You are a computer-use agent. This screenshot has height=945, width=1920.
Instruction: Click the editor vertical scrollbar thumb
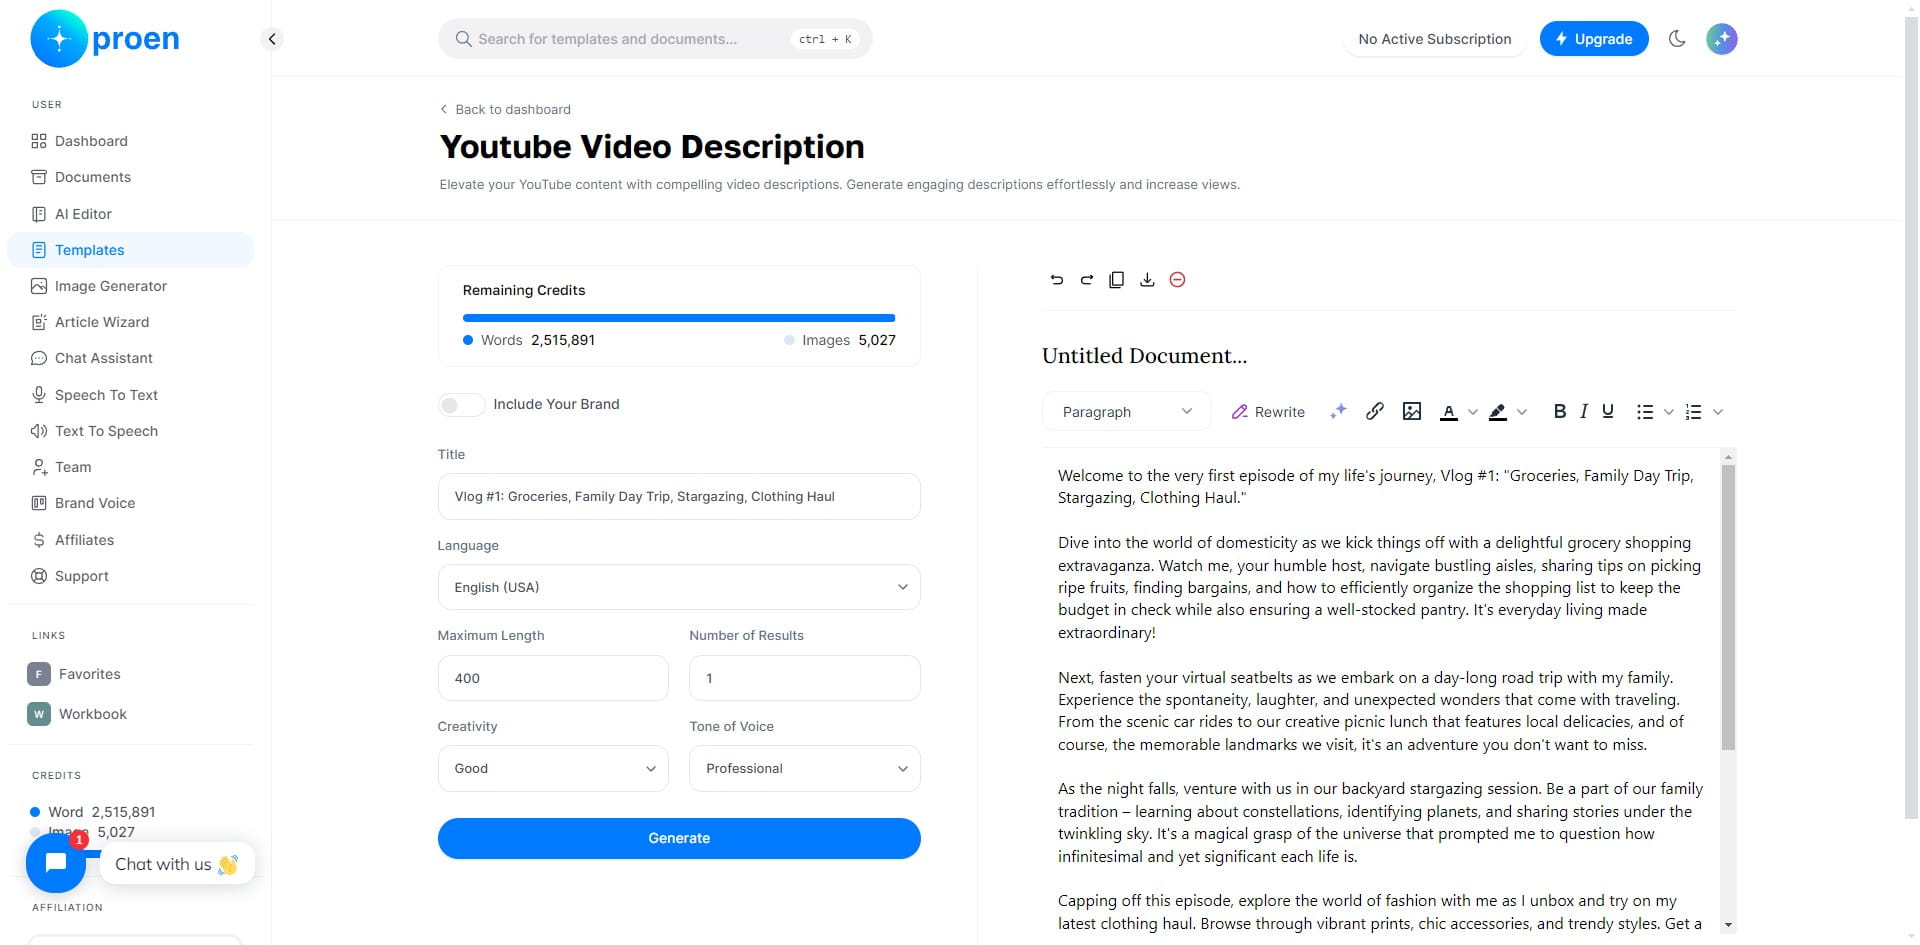coord(1728,607)
